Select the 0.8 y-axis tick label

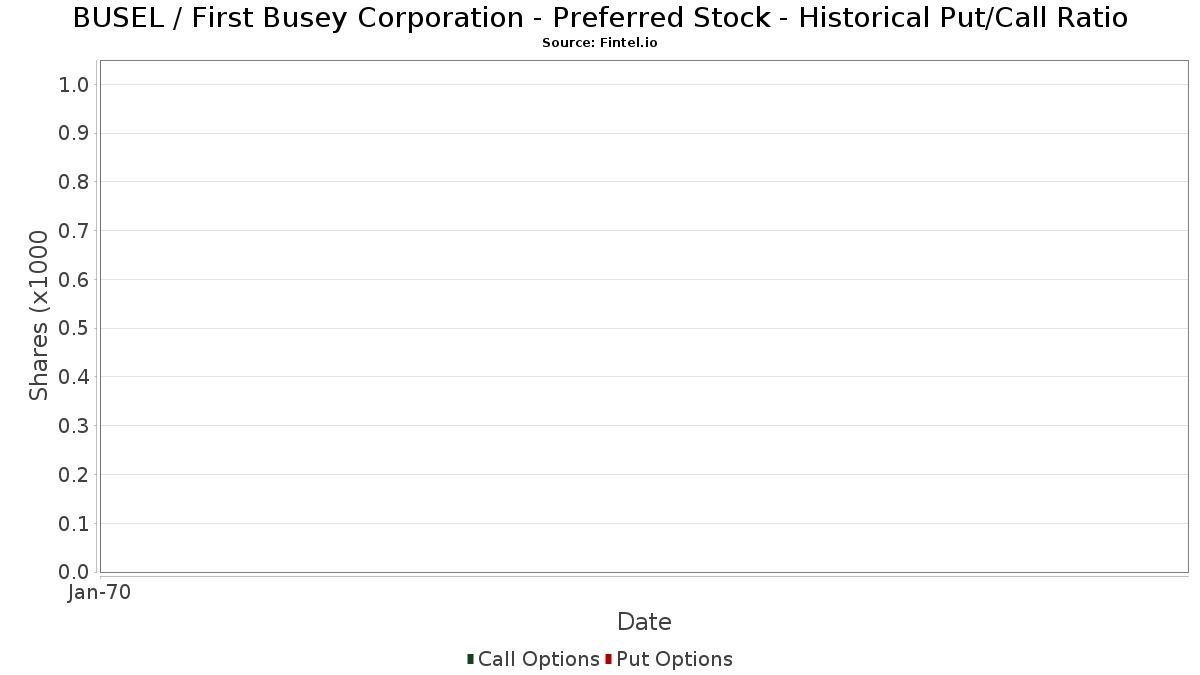[74, 182]
